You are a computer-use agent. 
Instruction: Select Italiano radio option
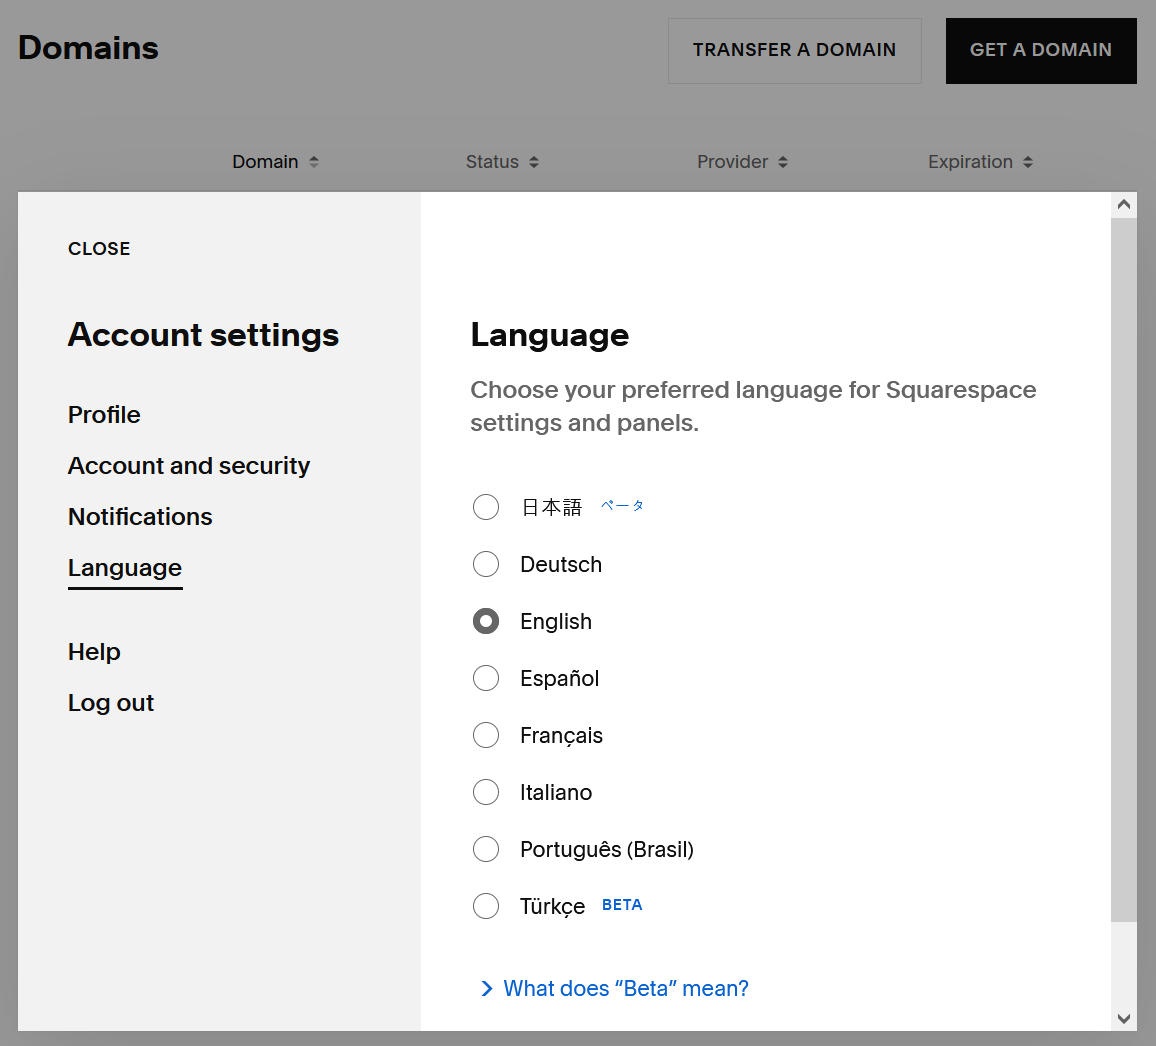(486, 792)
